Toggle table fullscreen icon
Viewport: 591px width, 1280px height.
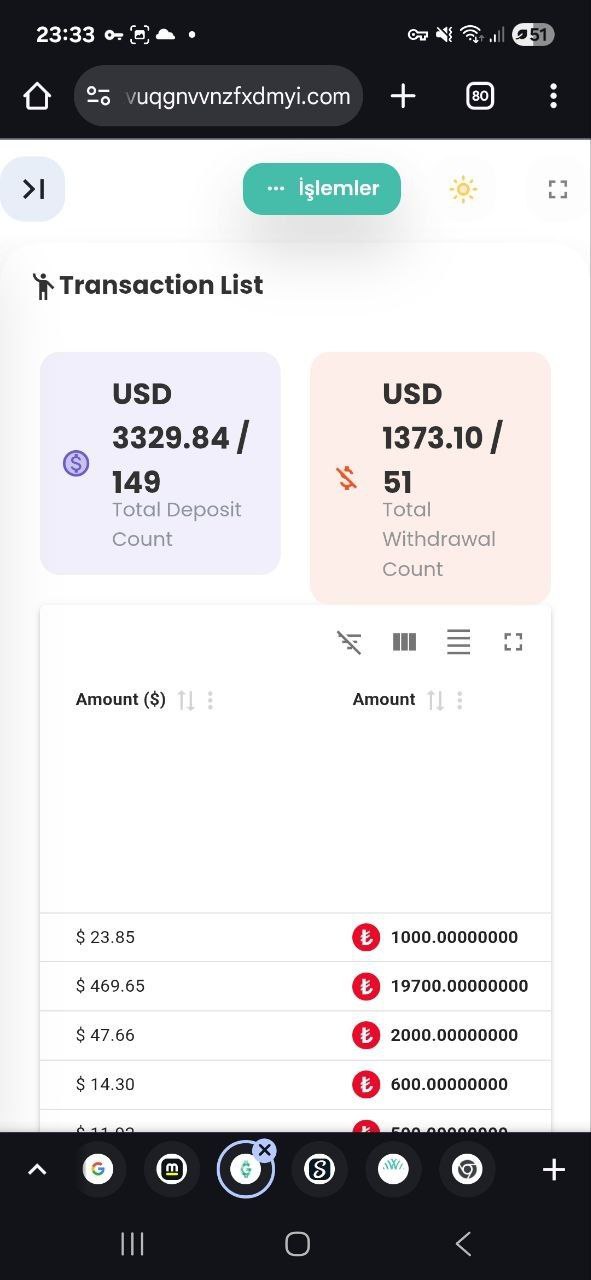click(x=513, y=642)
